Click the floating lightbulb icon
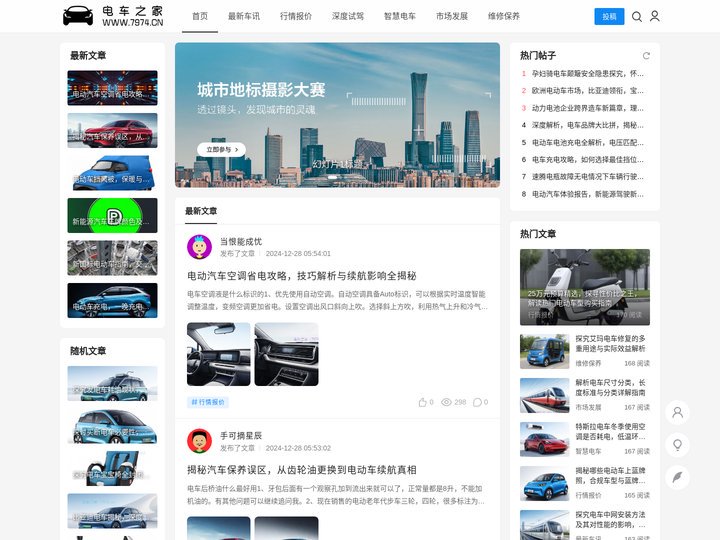 (677, 444)
